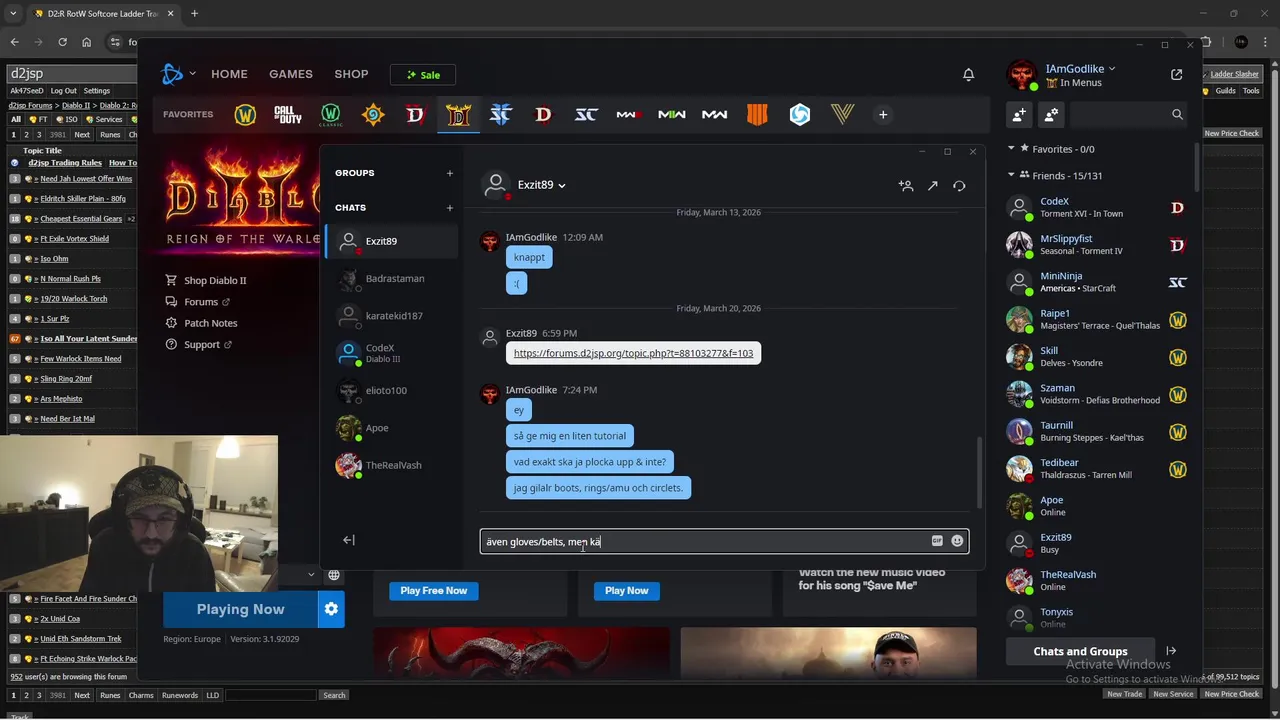Open the Need Jah Lowest Offer Wins topic

tap(86, 179)
